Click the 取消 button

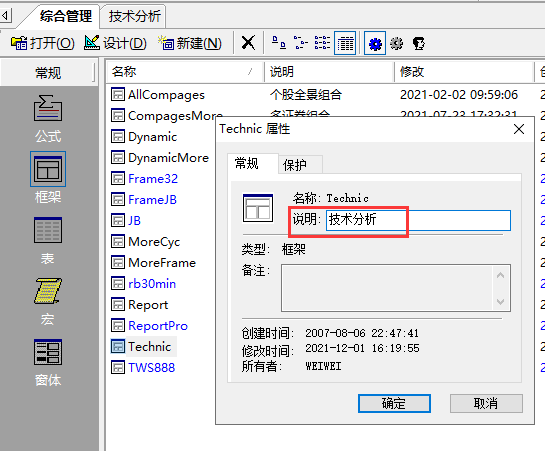click(486, 403)
